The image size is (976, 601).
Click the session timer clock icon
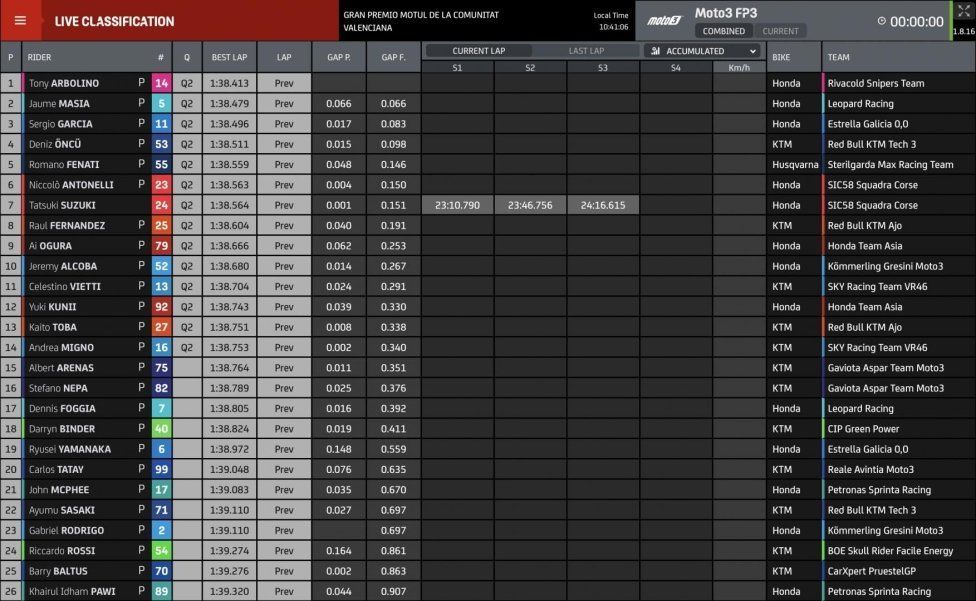point(881,21)
